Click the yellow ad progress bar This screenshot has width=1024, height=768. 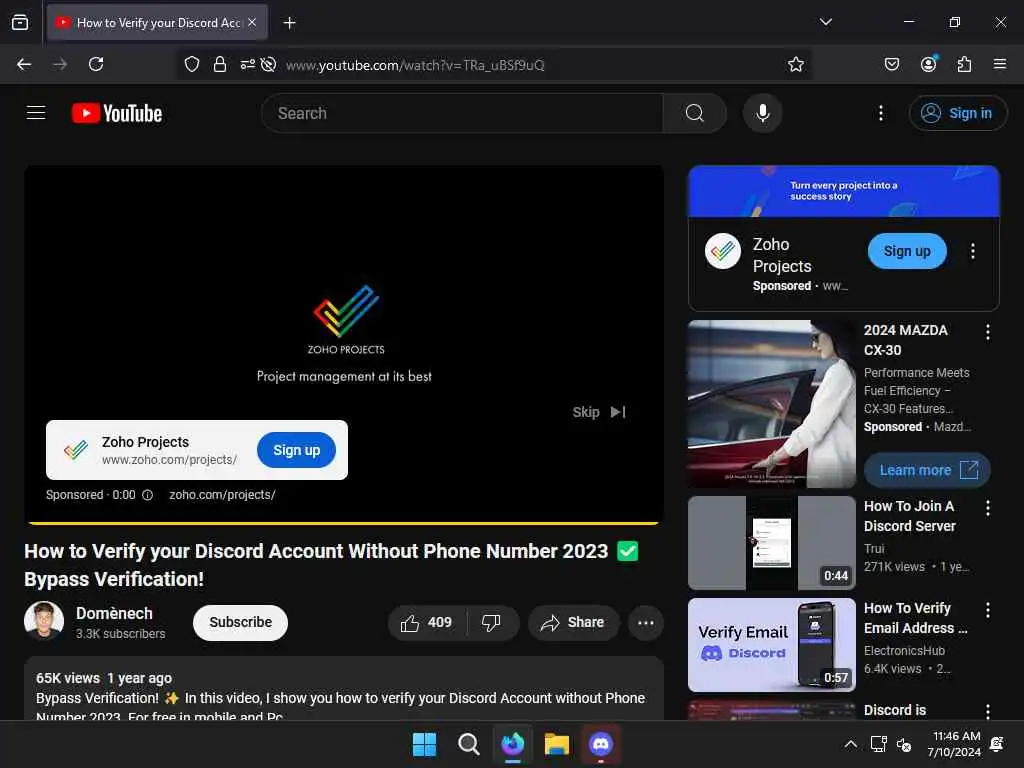(x=344, y=523)
